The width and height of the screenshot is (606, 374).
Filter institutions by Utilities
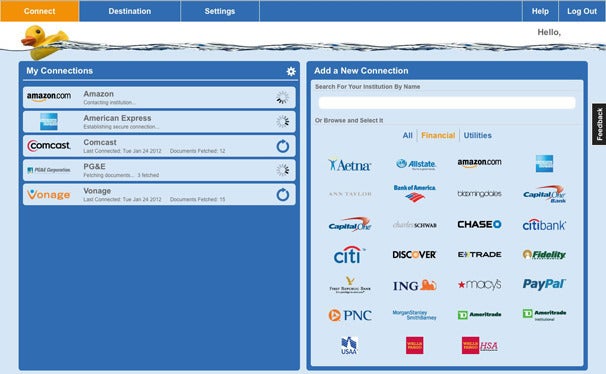[x=478, y=136]
